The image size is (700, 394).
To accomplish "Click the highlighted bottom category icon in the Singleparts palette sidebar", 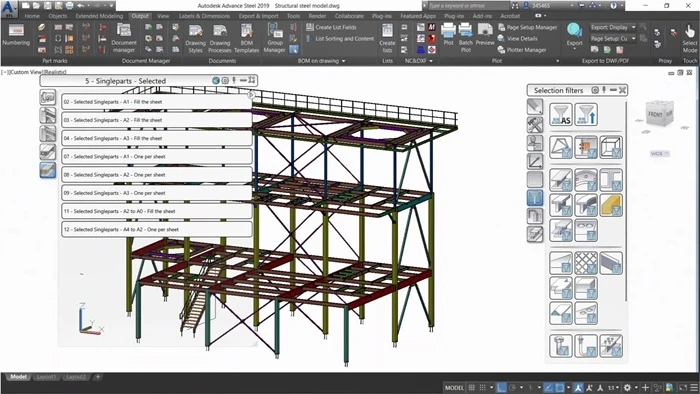I will coord(48,170).
